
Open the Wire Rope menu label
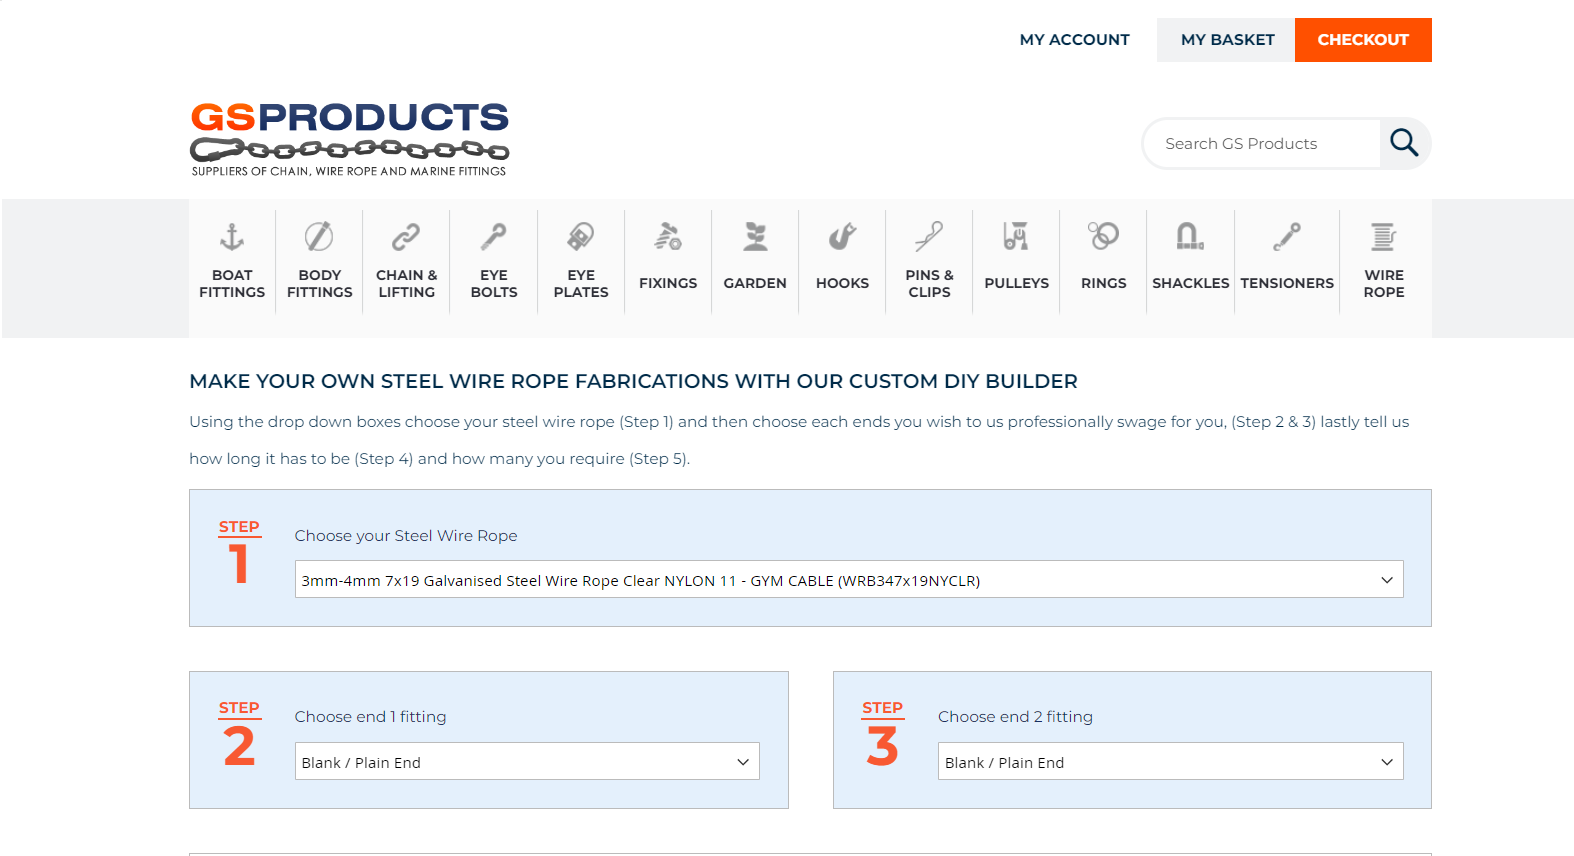click(x=1384, y=284)
